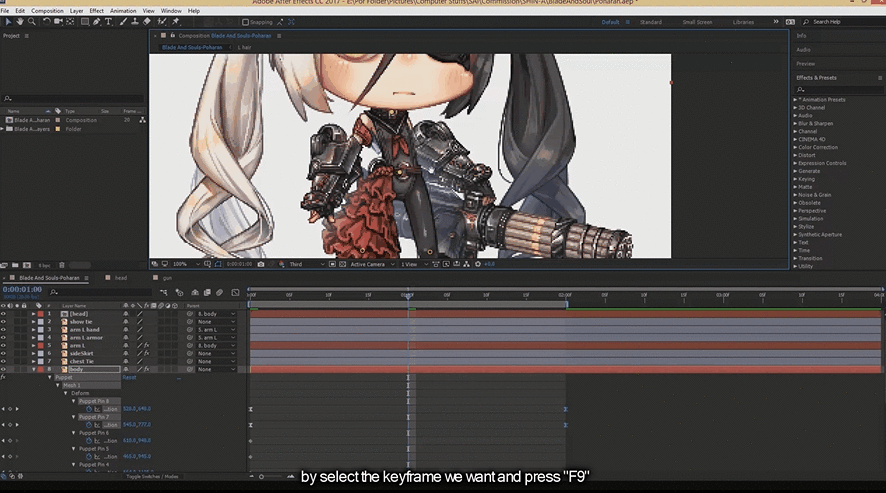This screenshot has height=493, width=886.
Task: Click the Reset link for Puppet effect
Action: [x=129, y=377]
